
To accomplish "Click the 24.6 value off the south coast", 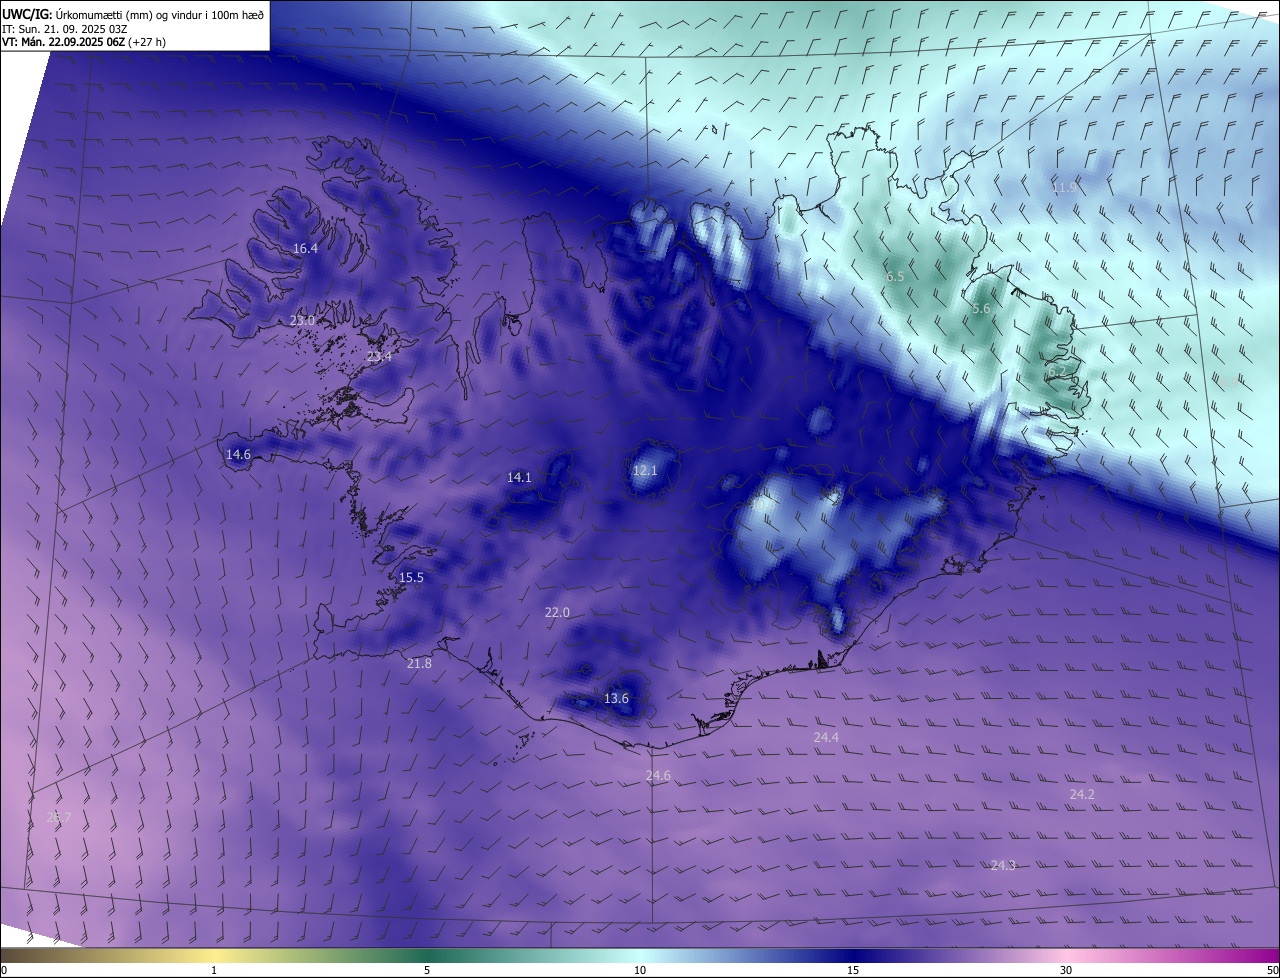I will click(658, 776).
